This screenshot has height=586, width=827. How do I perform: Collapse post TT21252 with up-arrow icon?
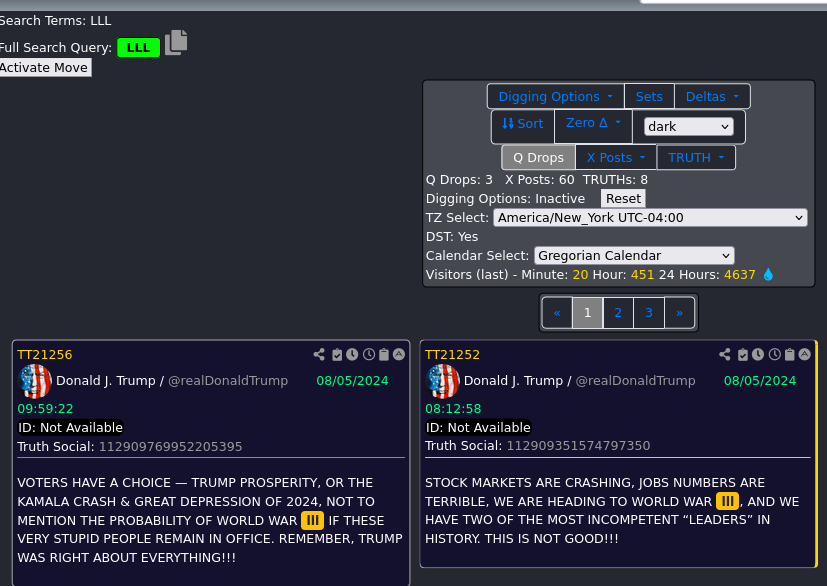point(804,354)
